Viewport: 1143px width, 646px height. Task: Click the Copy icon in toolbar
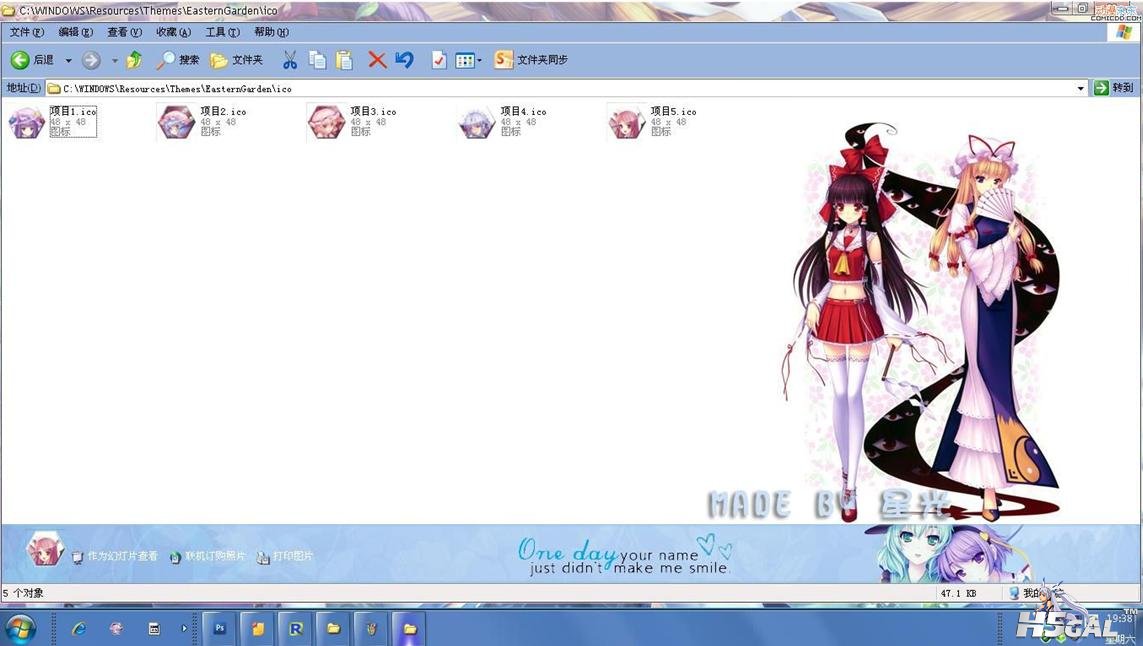[x=317, y=60]
